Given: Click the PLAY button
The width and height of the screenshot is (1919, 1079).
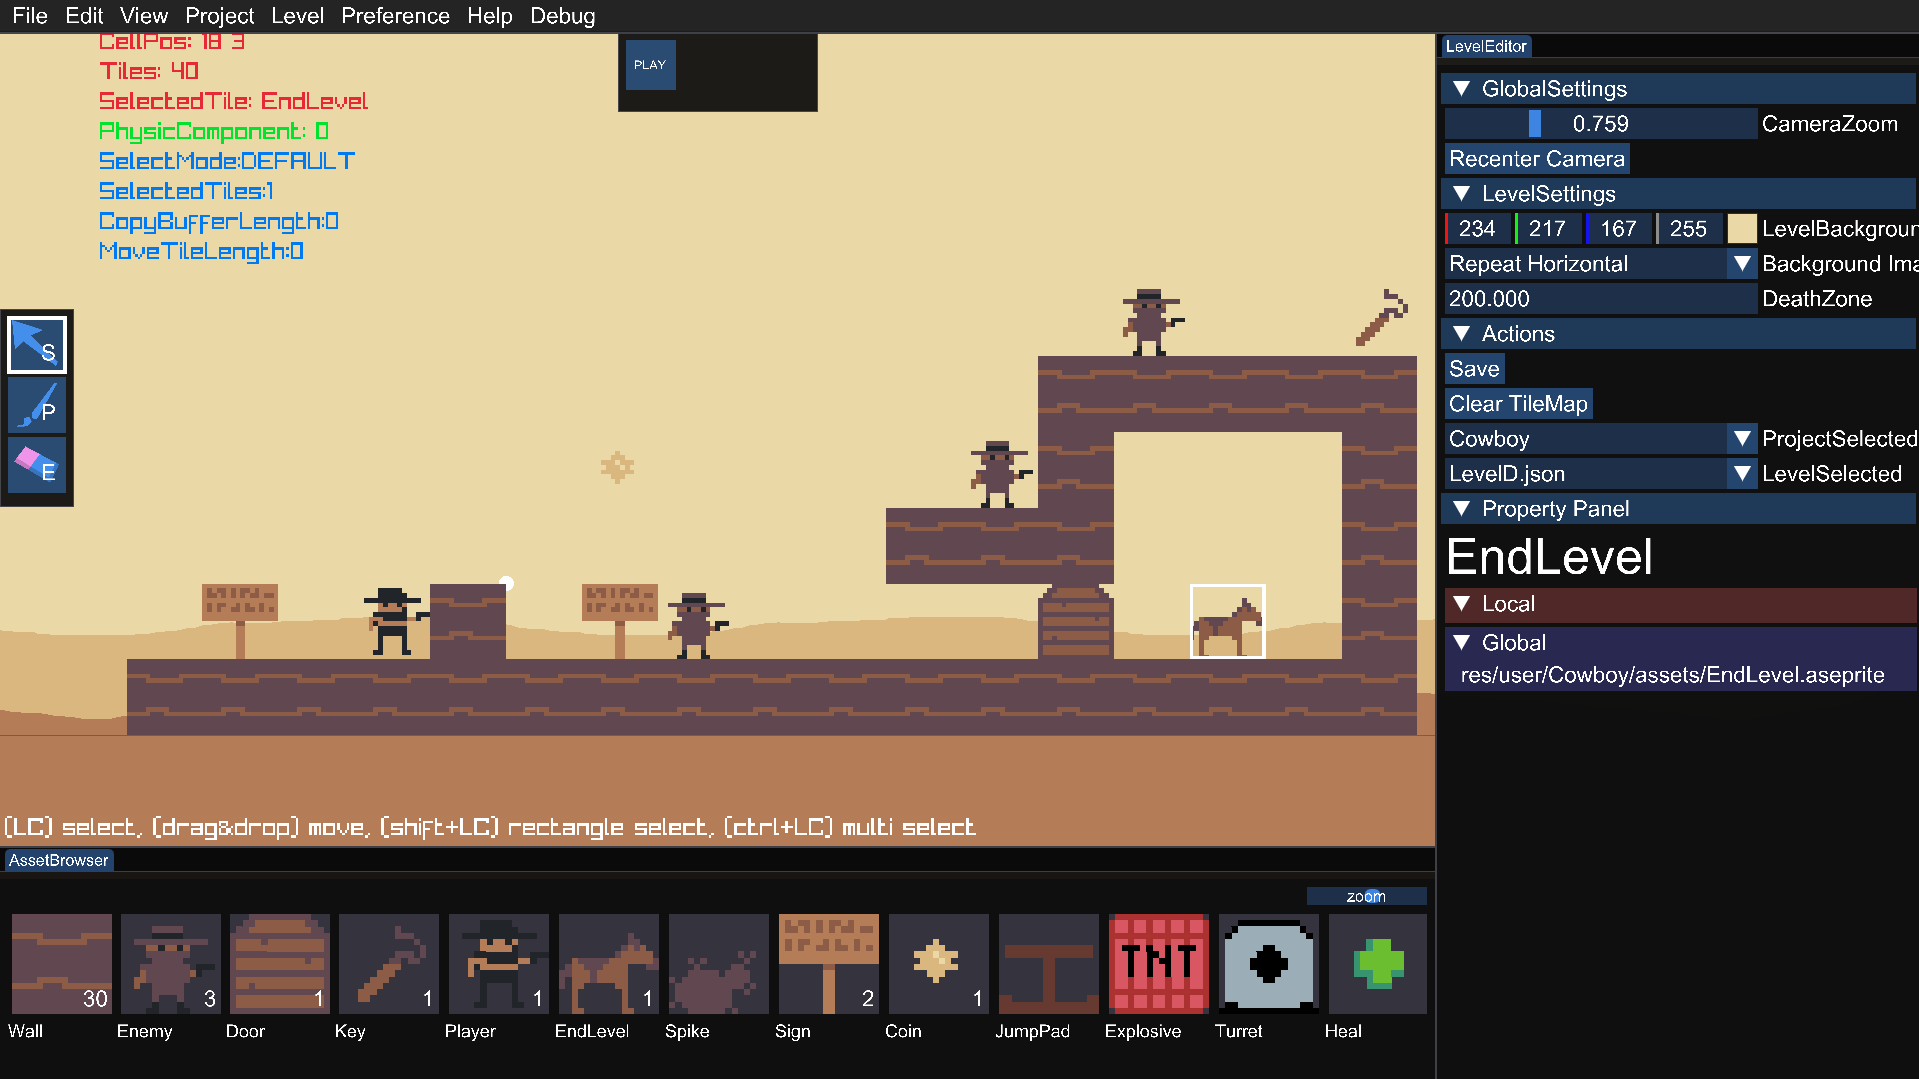Looking at the screenshot, I should (650, 65).
